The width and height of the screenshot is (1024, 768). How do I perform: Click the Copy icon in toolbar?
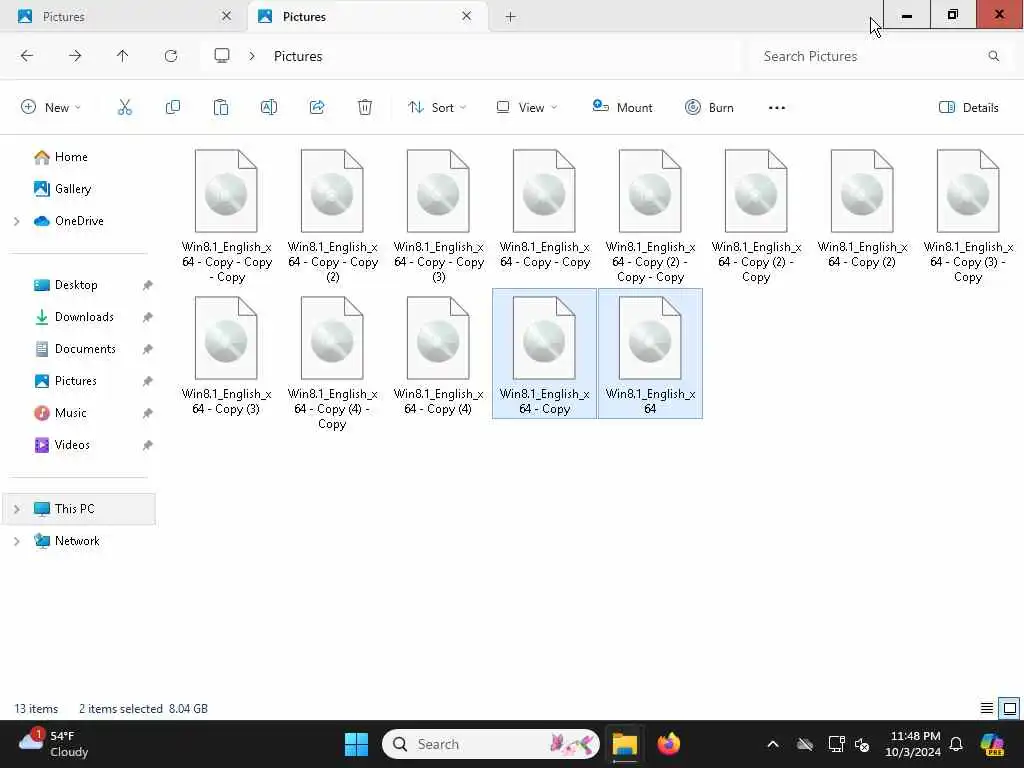173,108
